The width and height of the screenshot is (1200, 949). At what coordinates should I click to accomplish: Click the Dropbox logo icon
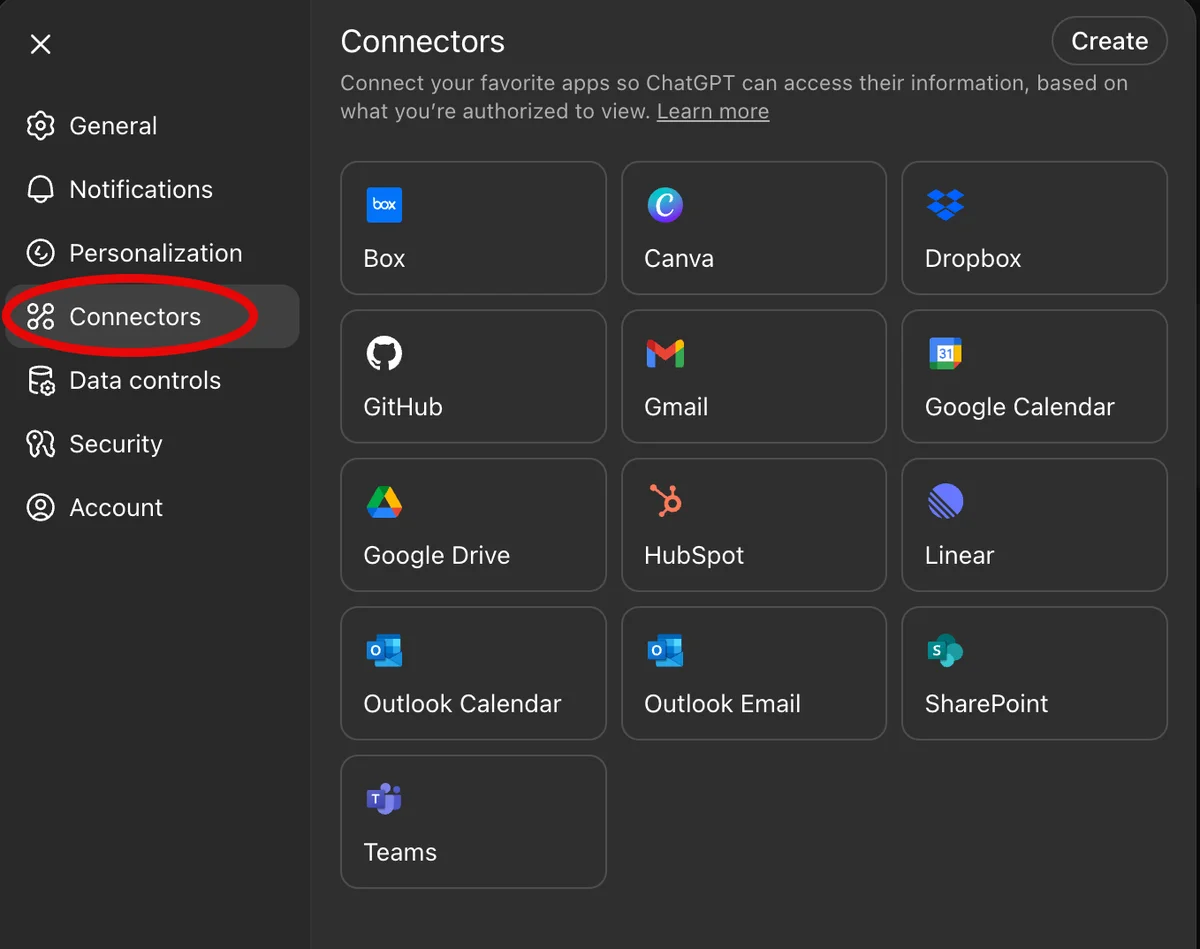pos(945,204)
